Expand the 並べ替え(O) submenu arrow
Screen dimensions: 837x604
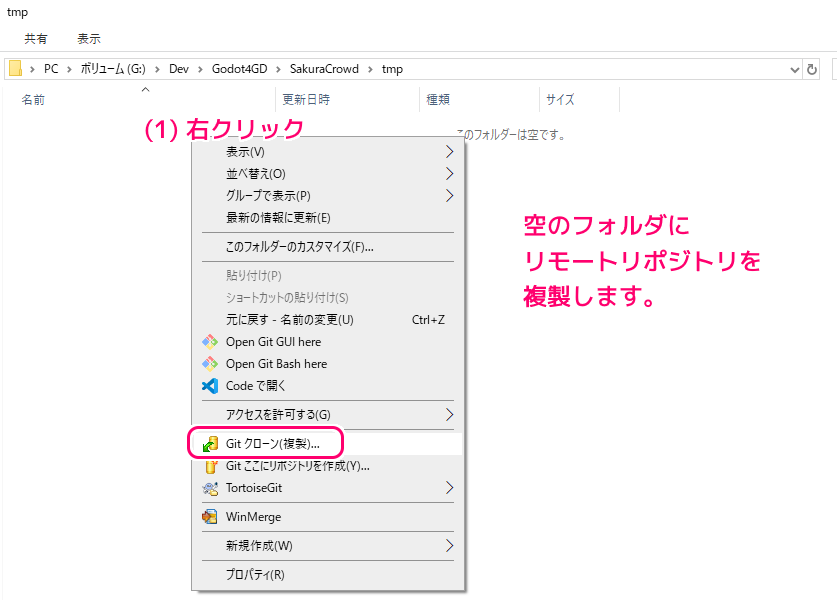(449, 174)
